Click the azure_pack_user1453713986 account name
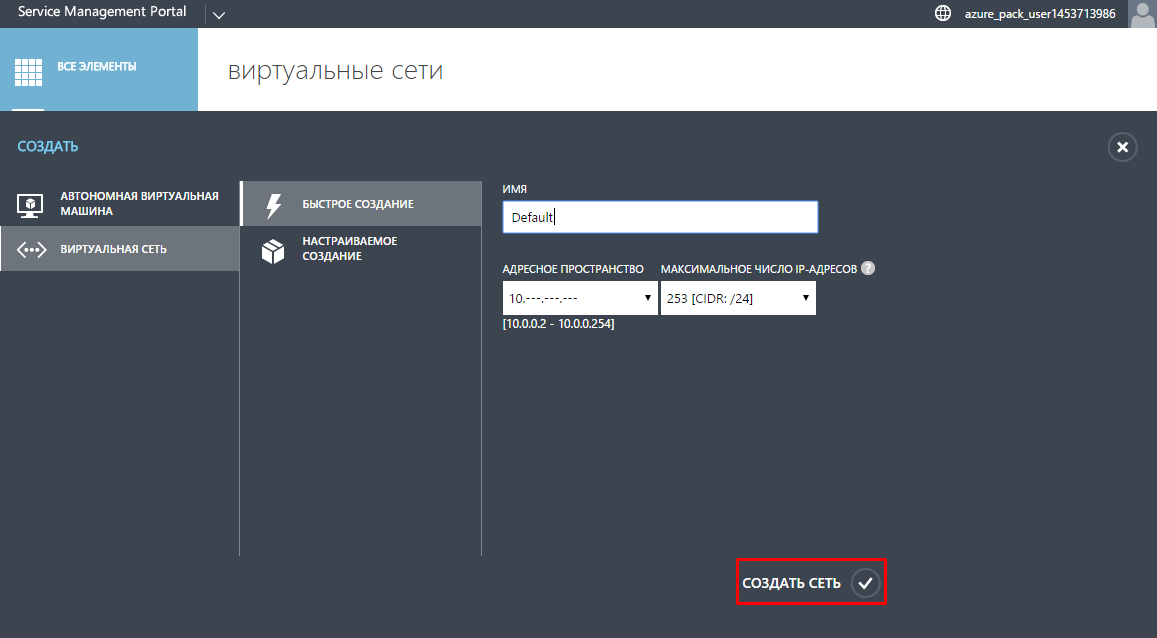 [1039, 14]
